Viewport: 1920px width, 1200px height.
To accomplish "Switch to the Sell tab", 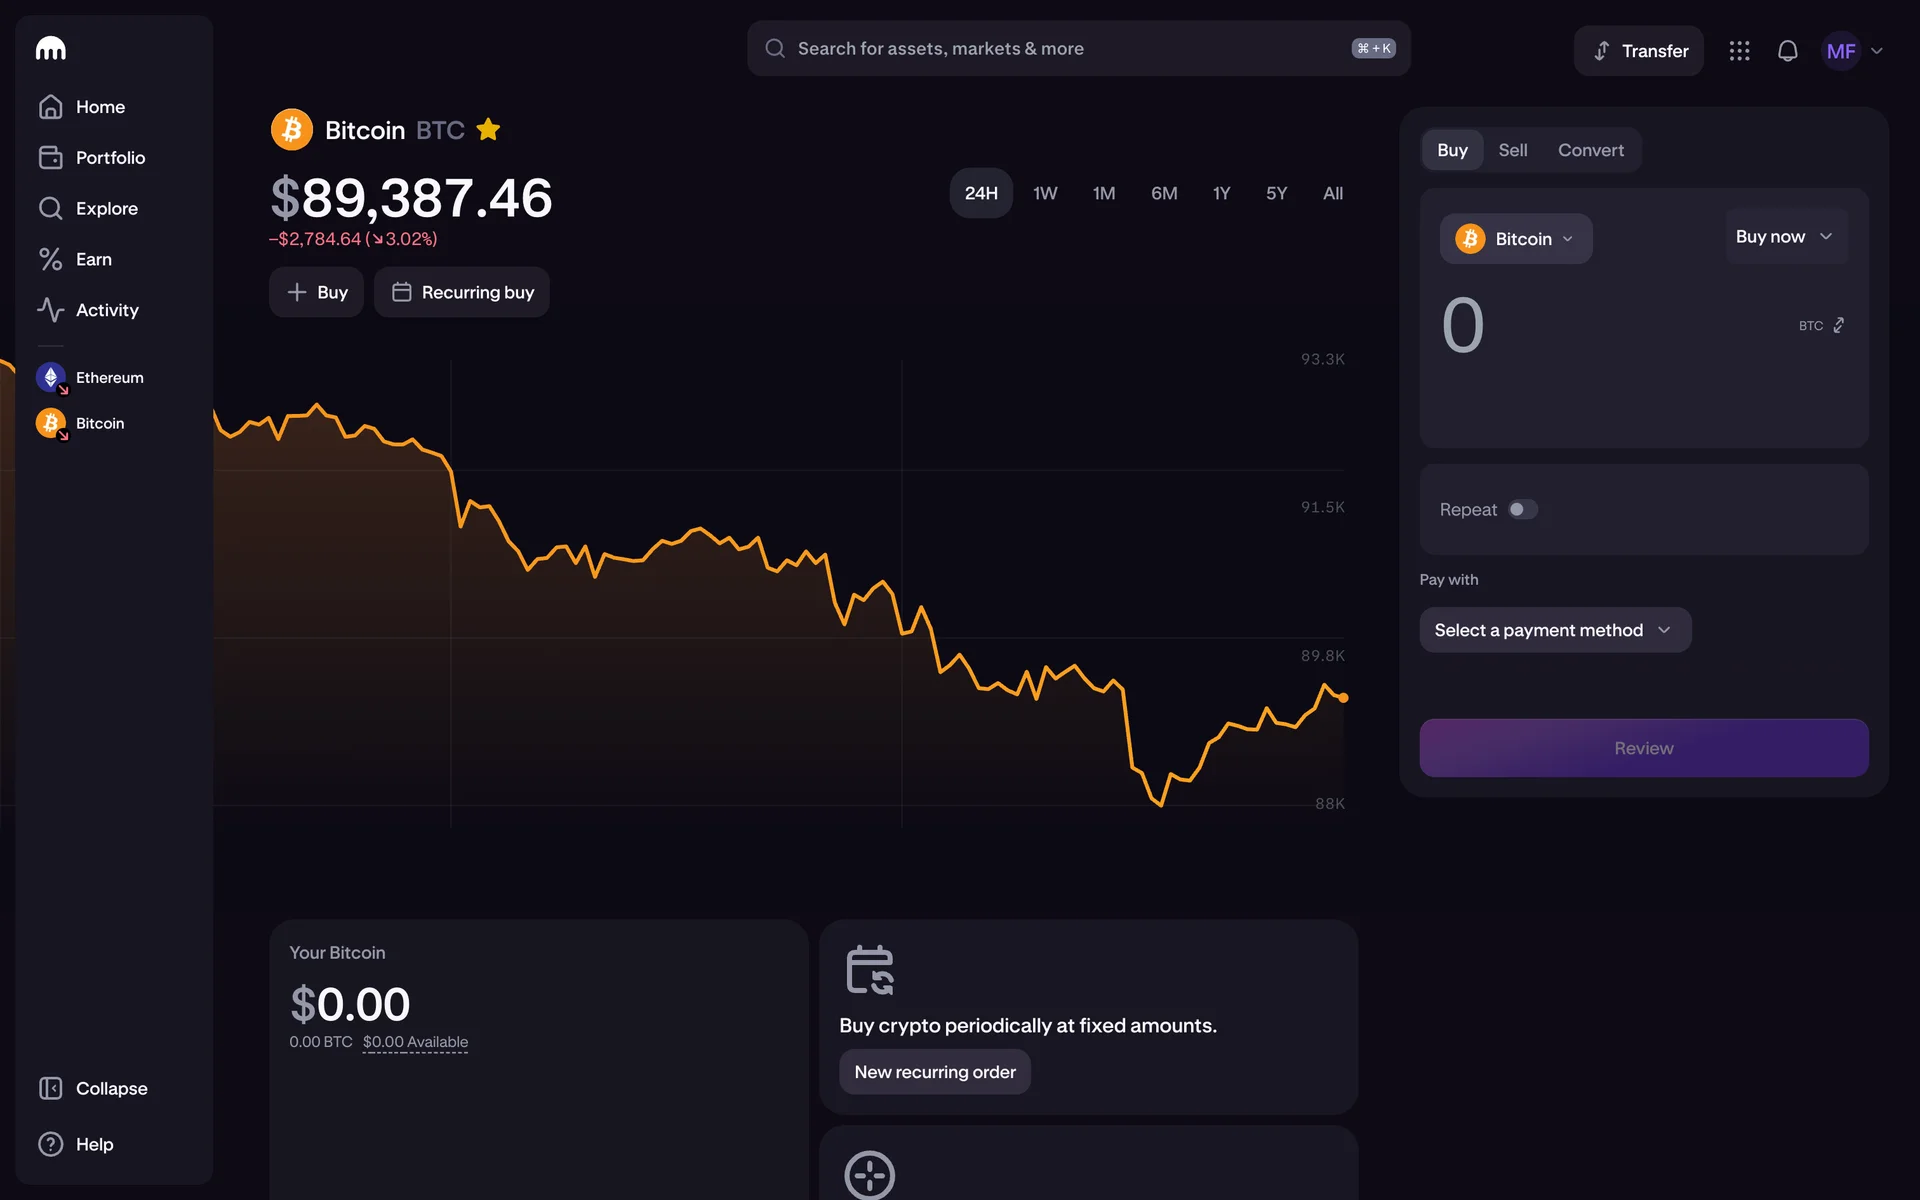I will click(1512, 150).
